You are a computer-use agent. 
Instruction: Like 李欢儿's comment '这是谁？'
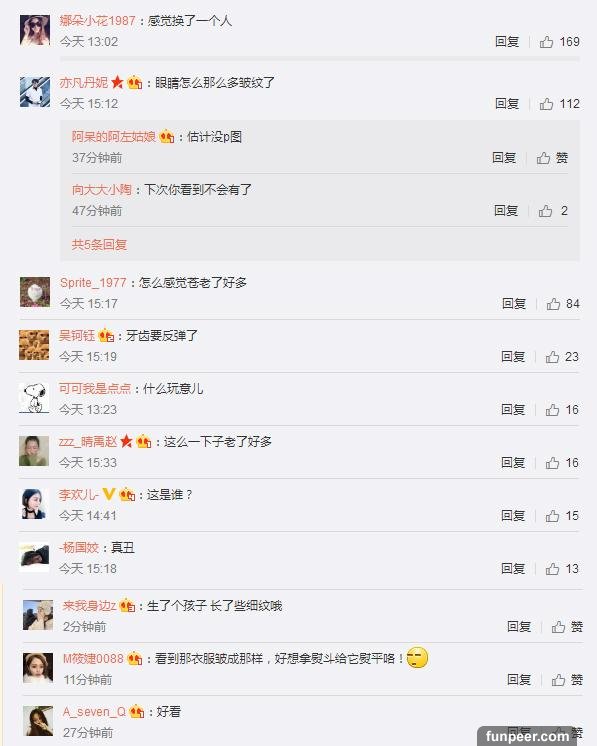pyautogui.click(x=552, y=516)
